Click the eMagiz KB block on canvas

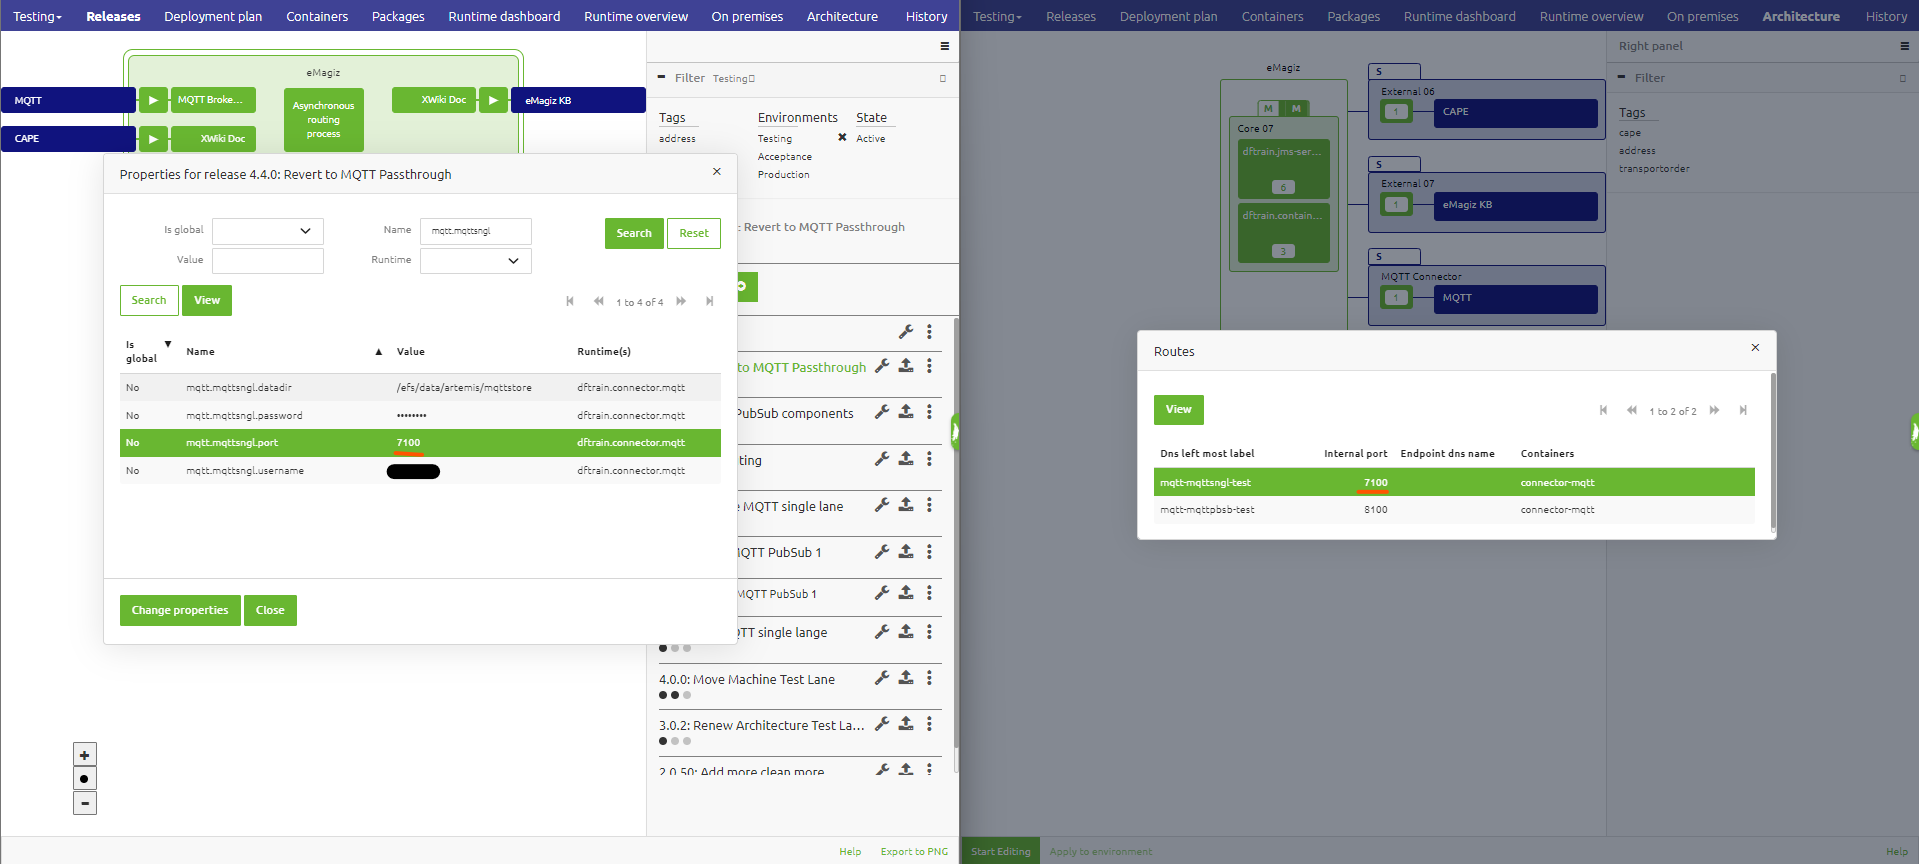click(578, 100)
